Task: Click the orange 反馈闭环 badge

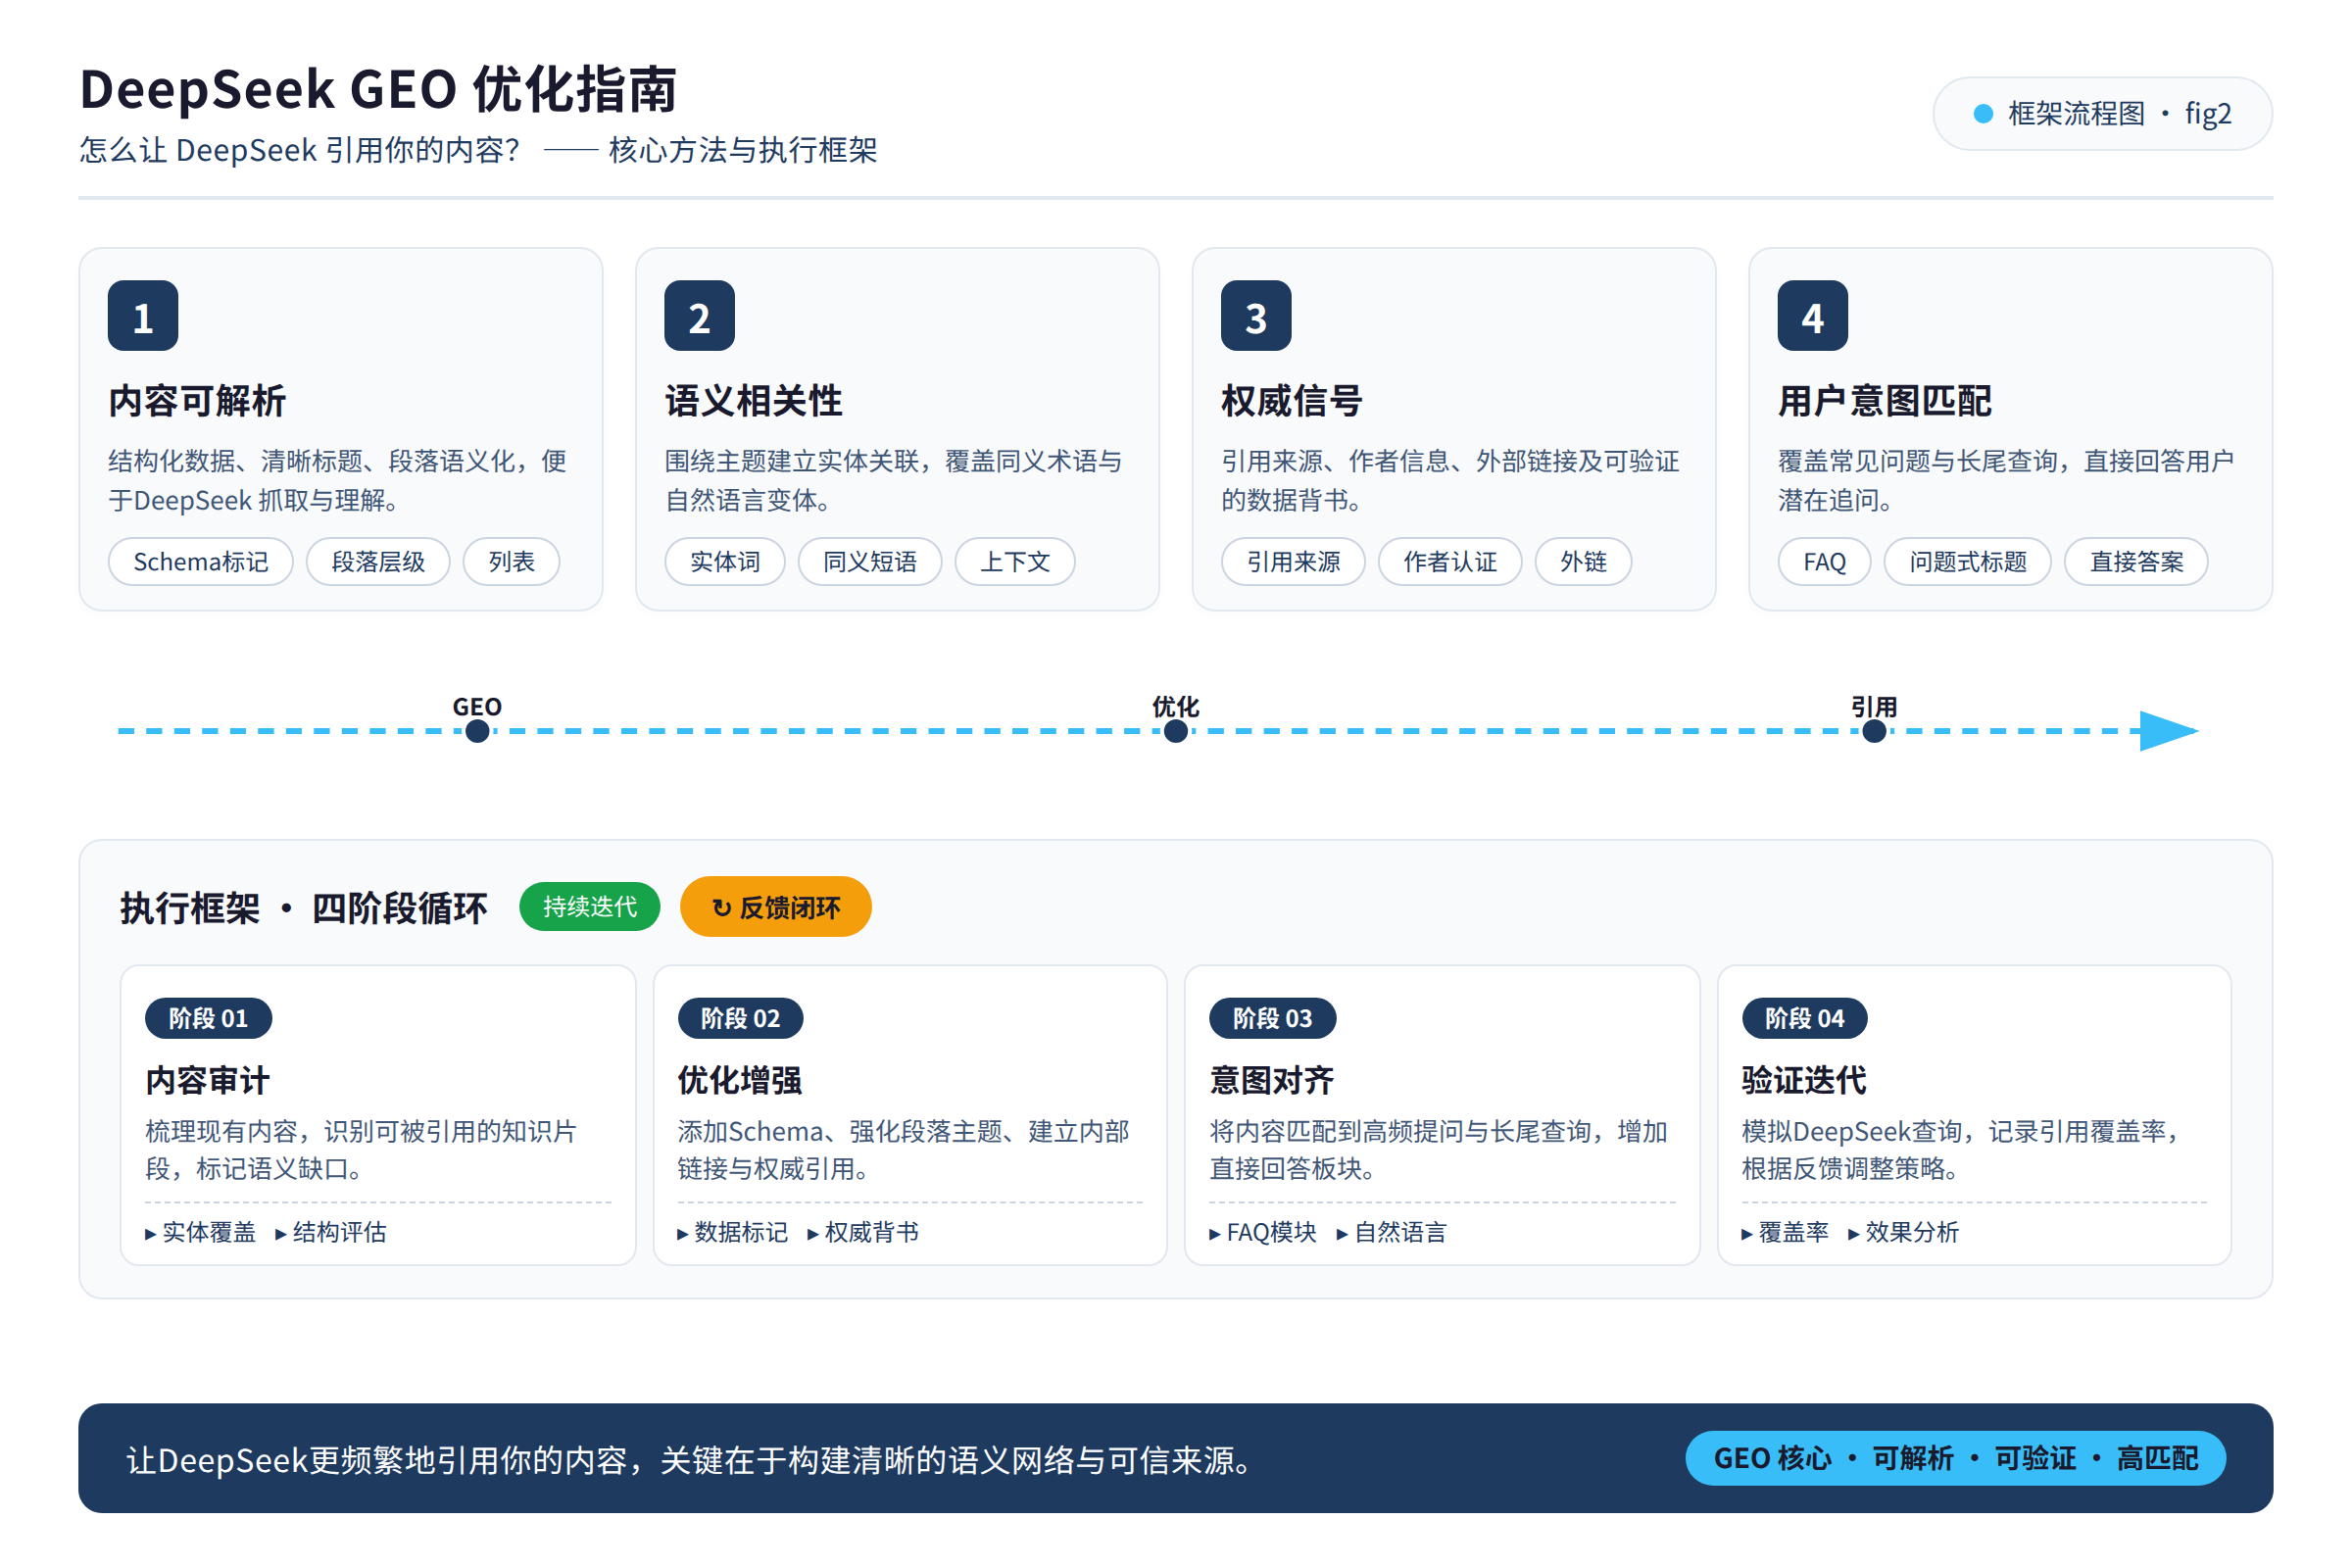Action: pyautogui.click(x=776, y=907)
